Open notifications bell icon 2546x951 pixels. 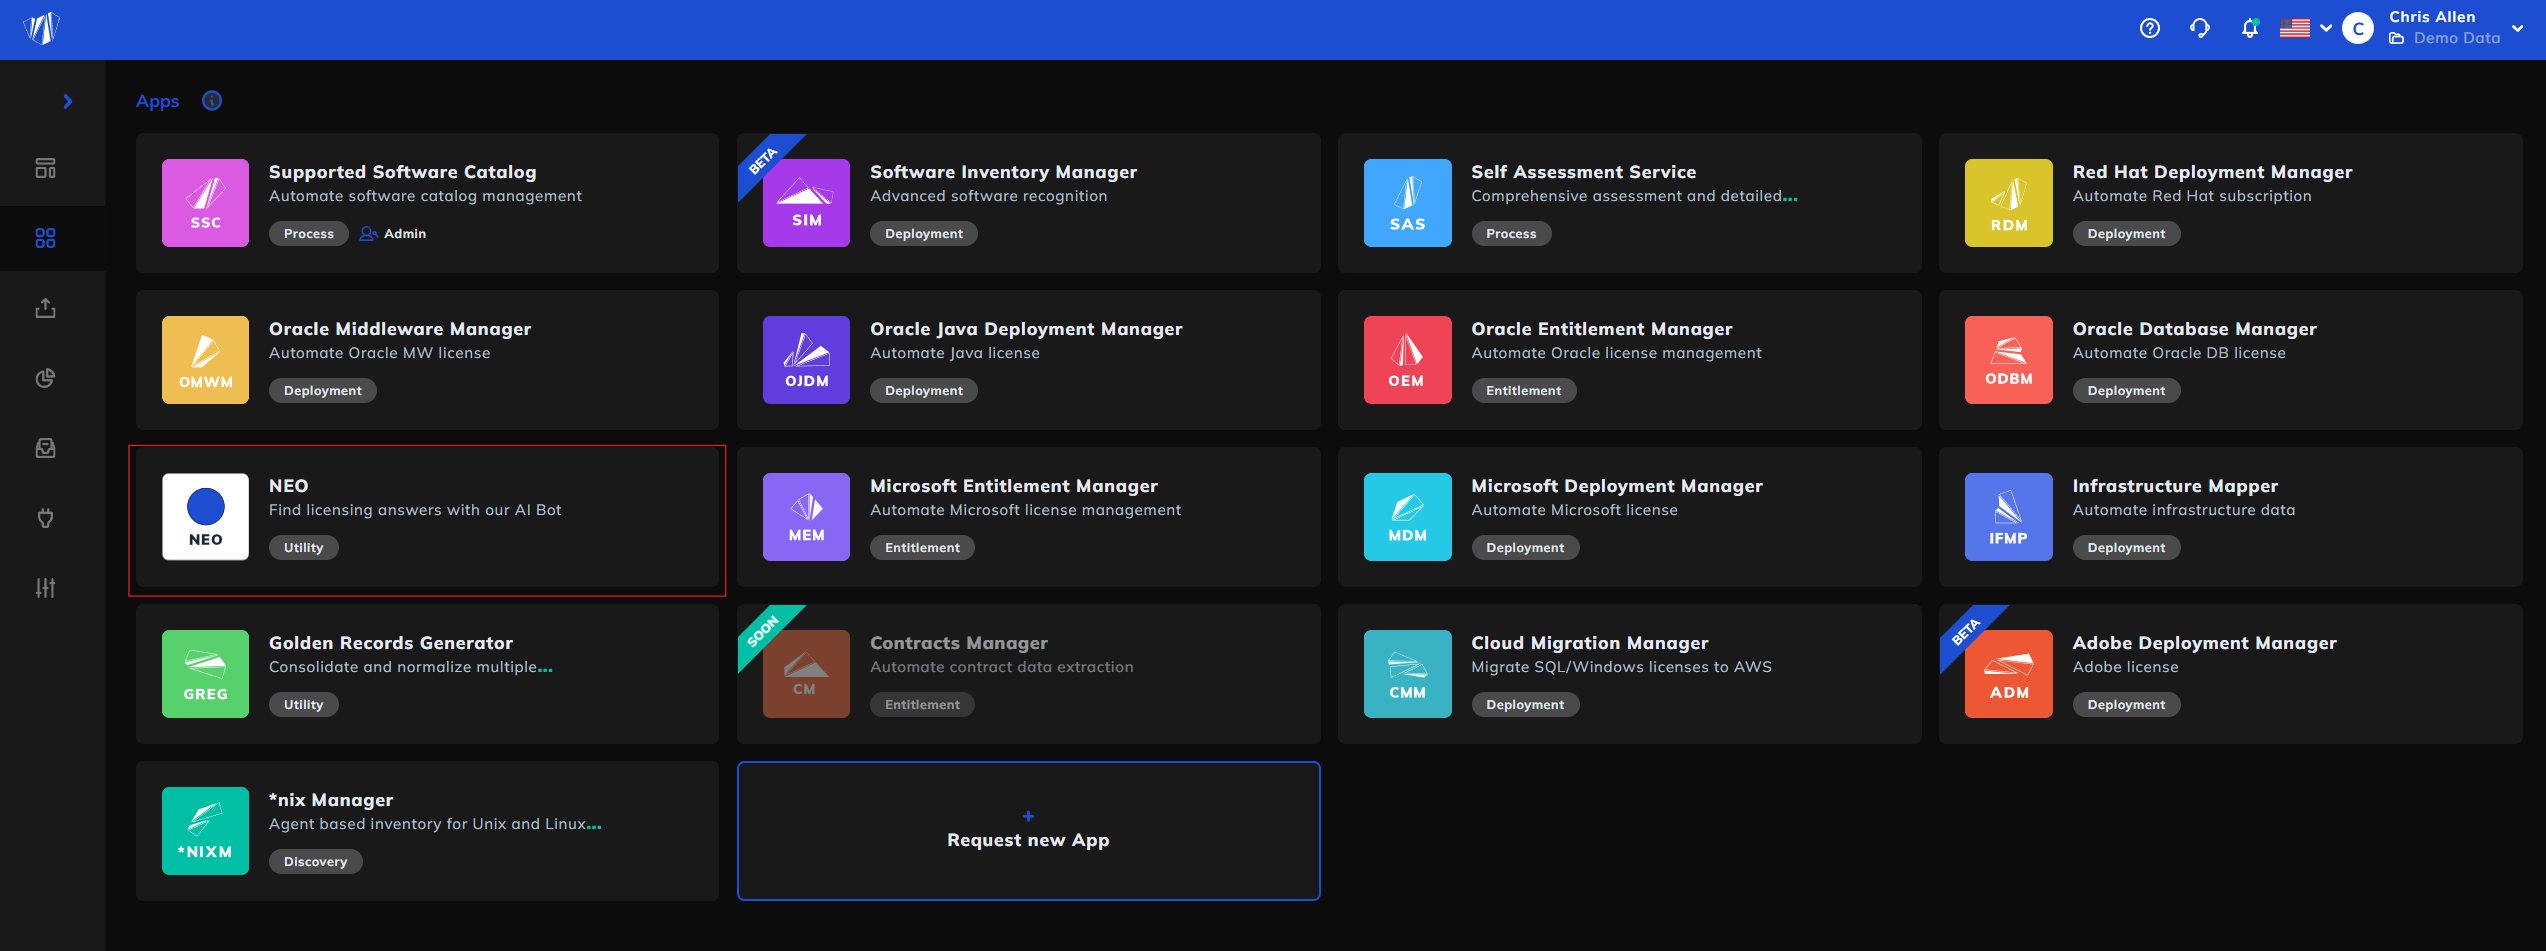click(x=2249, y=28)
